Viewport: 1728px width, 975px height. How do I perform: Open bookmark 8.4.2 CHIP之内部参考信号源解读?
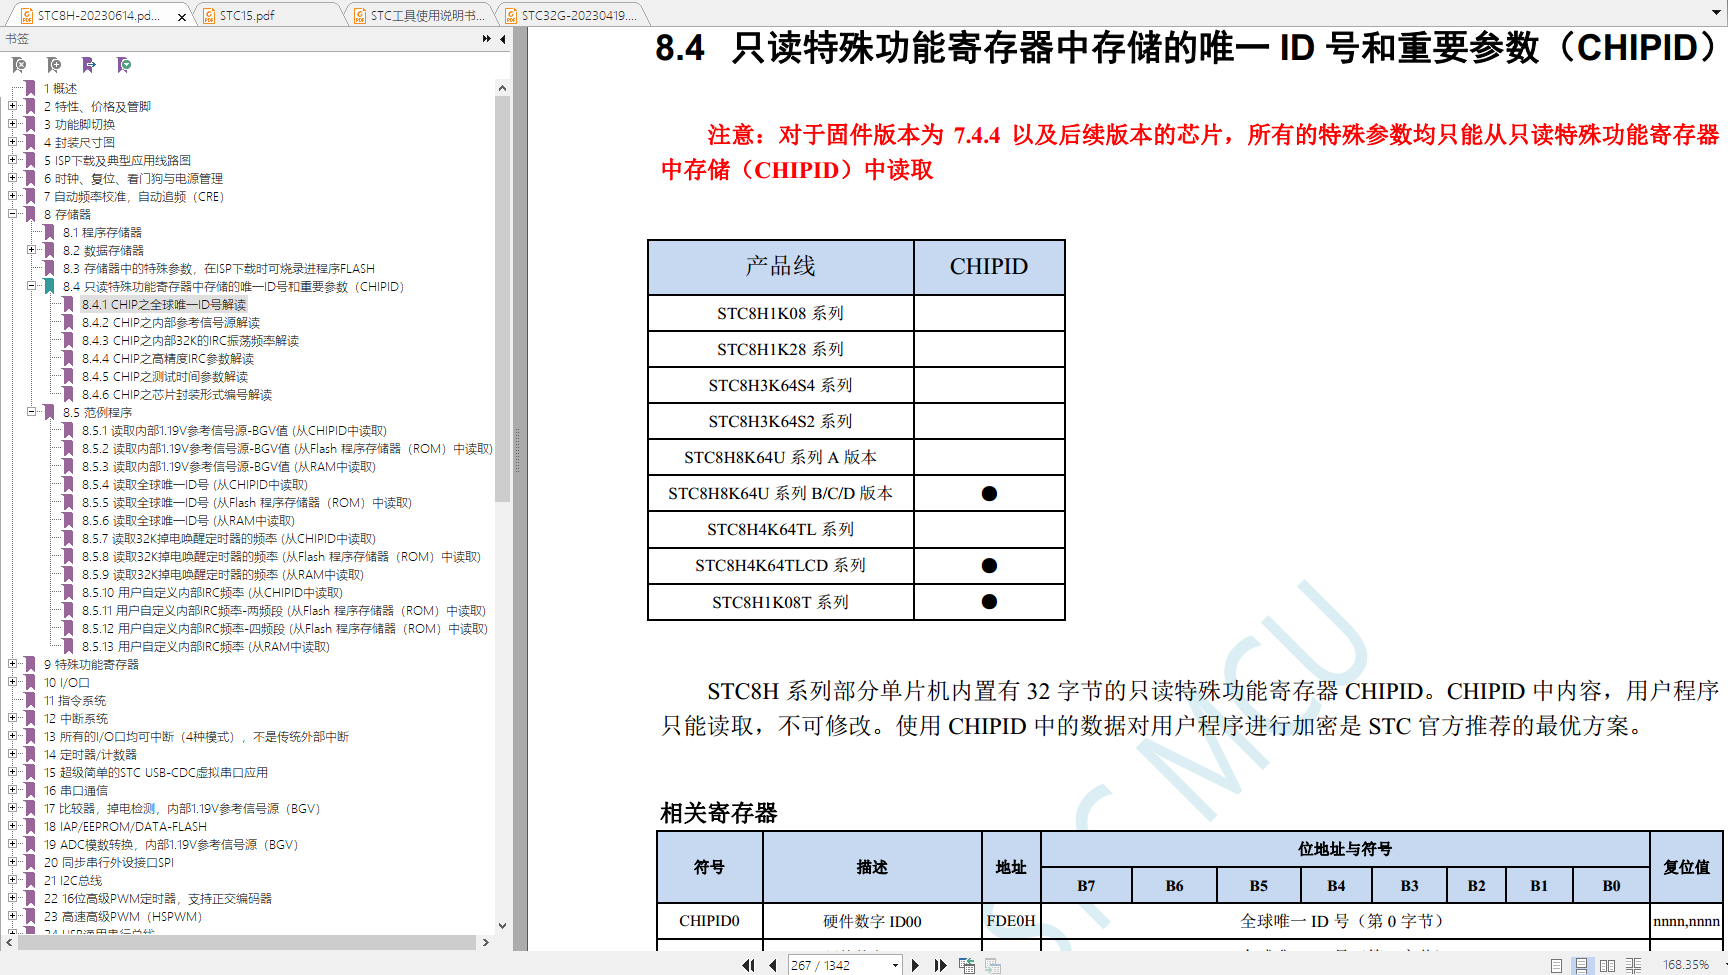coord(171,322)
